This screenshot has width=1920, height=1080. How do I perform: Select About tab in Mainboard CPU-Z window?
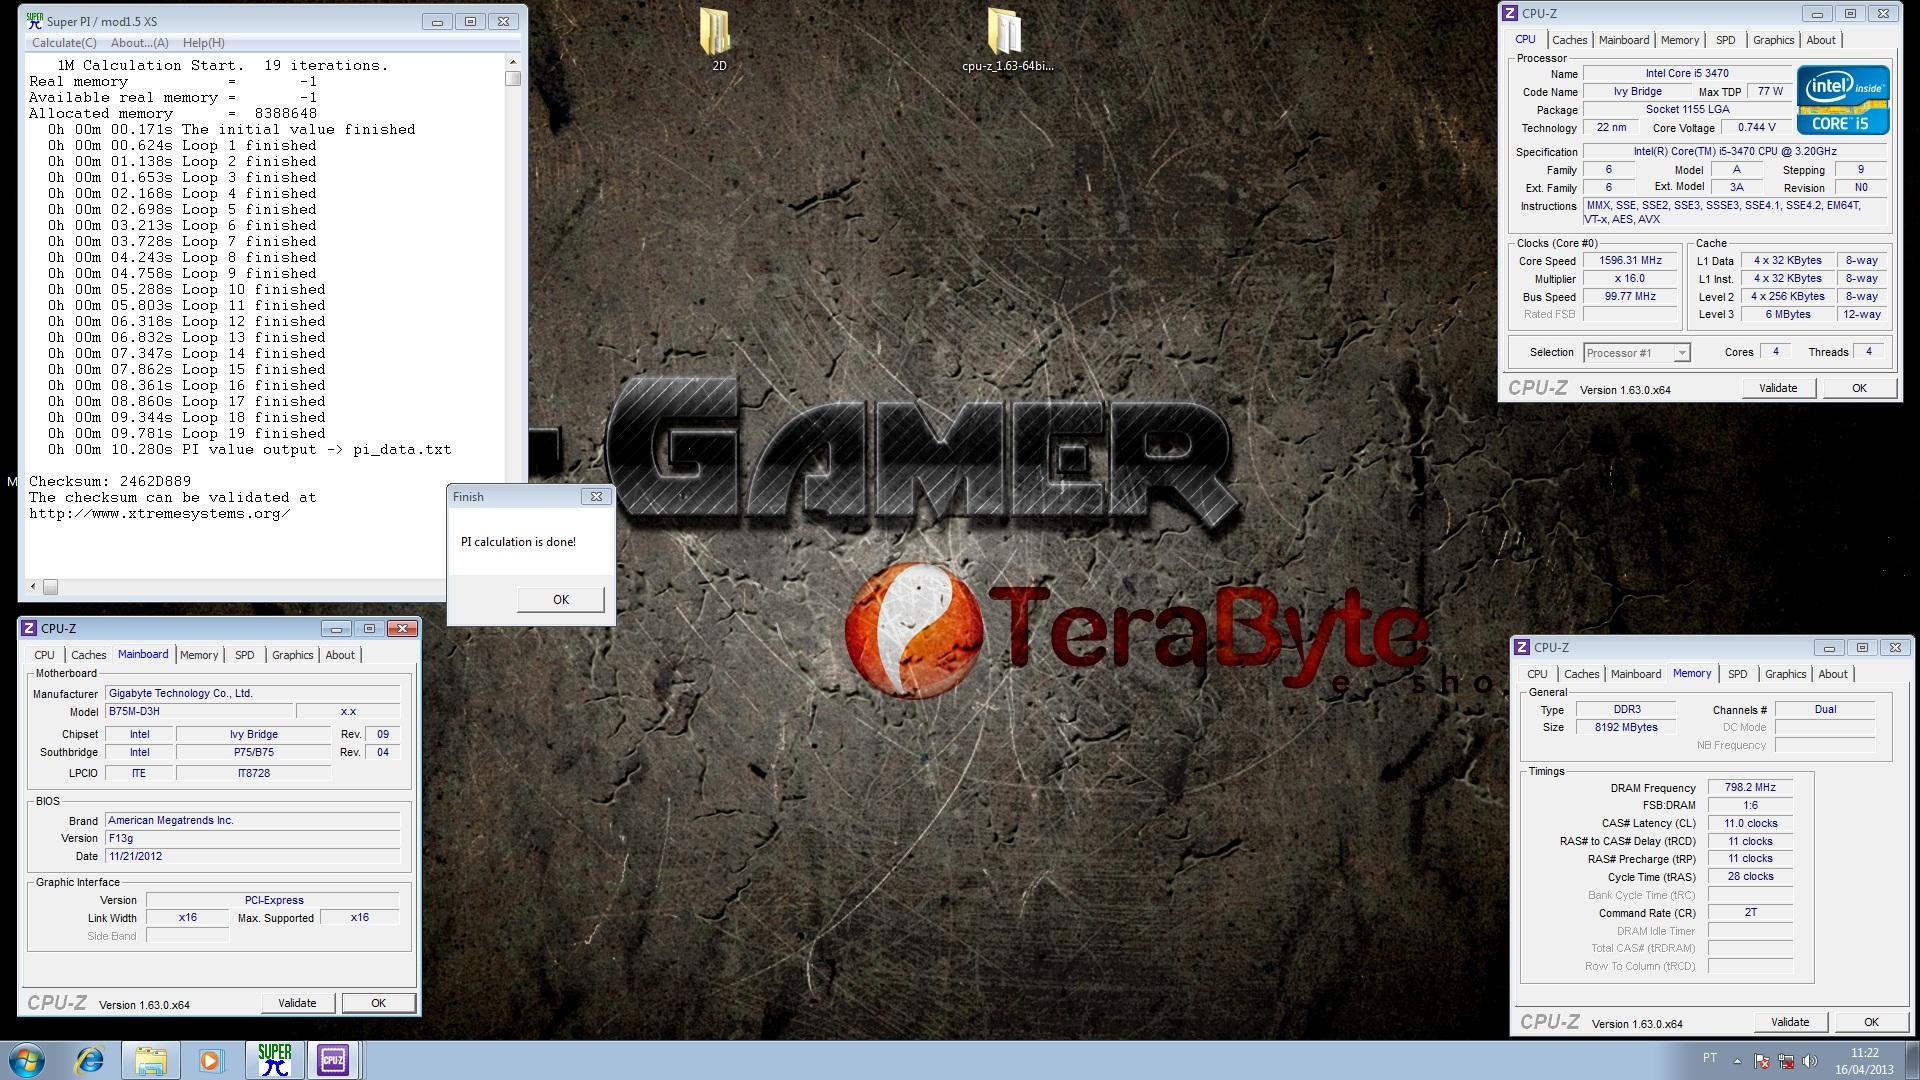[340, 655]
